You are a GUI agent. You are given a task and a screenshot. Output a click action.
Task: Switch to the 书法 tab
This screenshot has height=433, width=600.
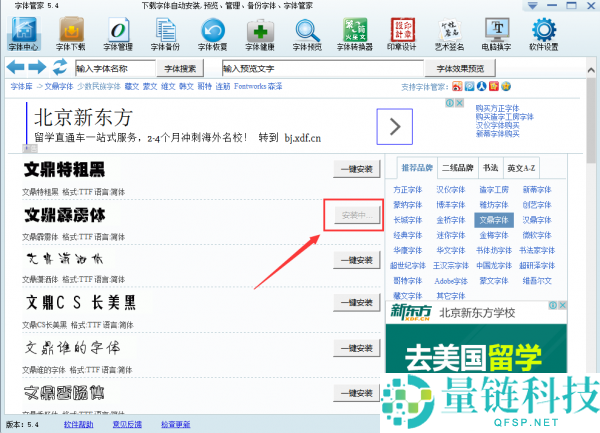491,167
